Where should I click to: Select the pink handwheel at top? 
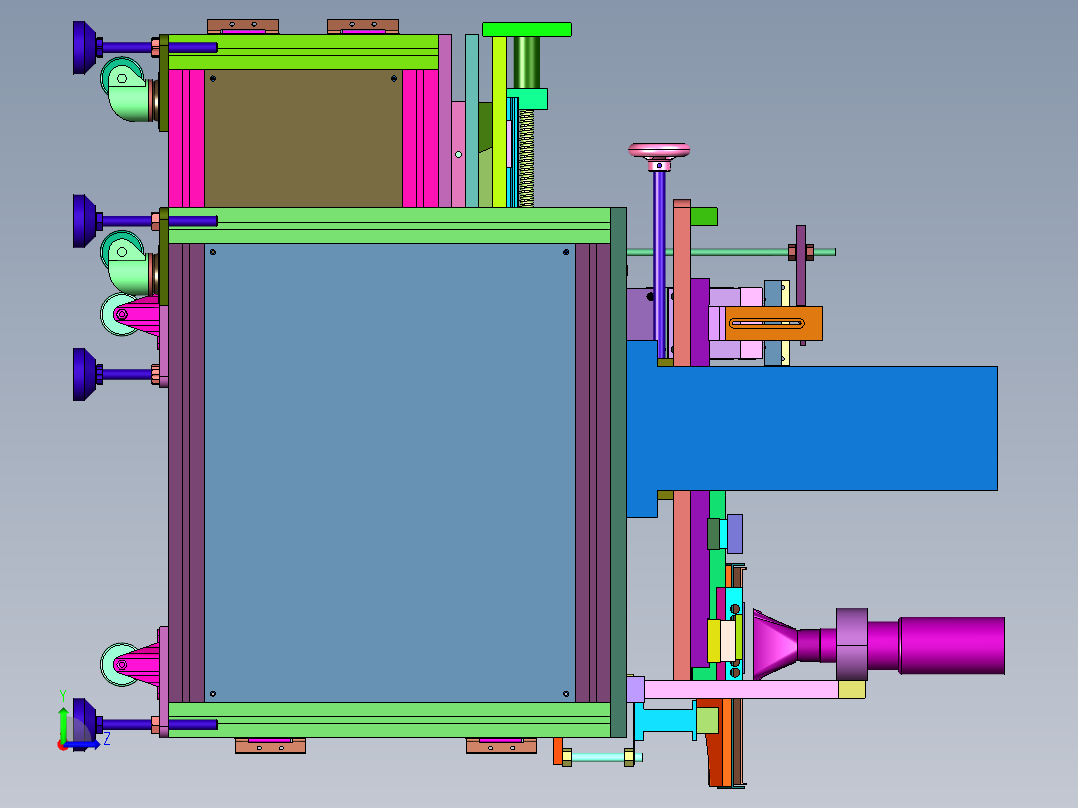click(x=659, y=150)
